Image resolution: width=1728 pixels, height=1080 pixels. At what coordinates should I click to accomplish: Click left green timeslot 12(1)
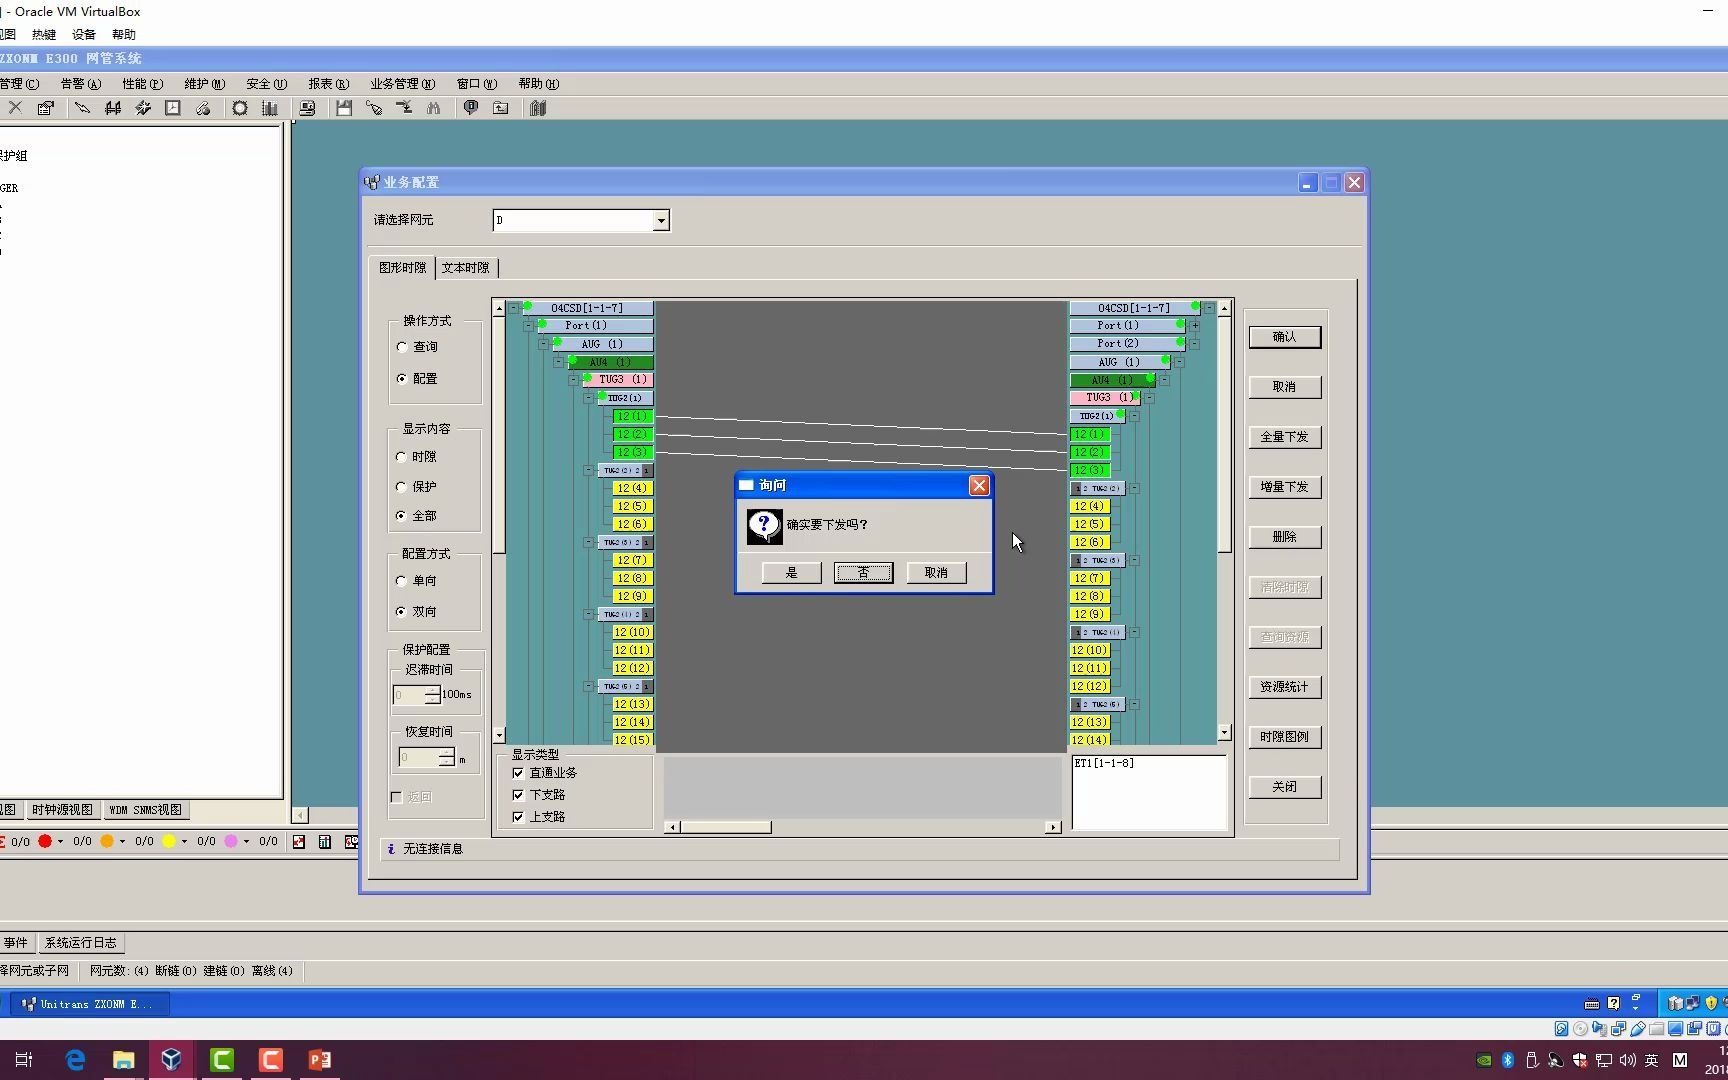pyautogui.click(x=632, y=416)
